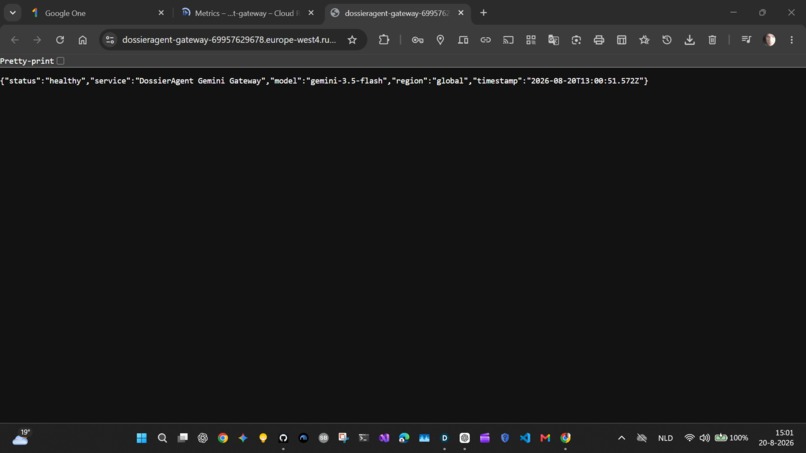
Task: Bookmark this tab with address bar star
Action: click(352, 40)
